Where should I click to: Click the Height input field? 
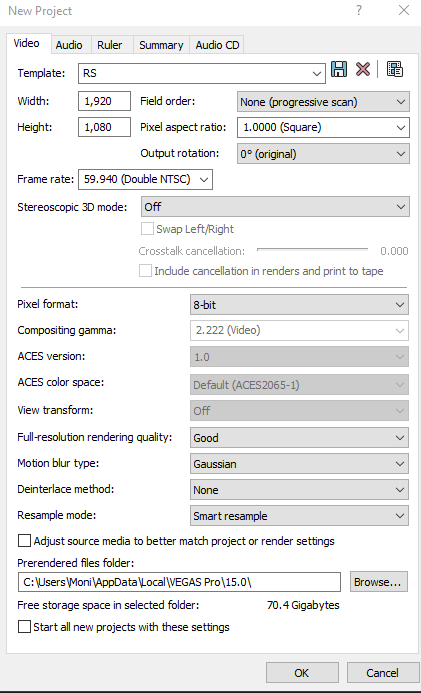coord(104,127)
